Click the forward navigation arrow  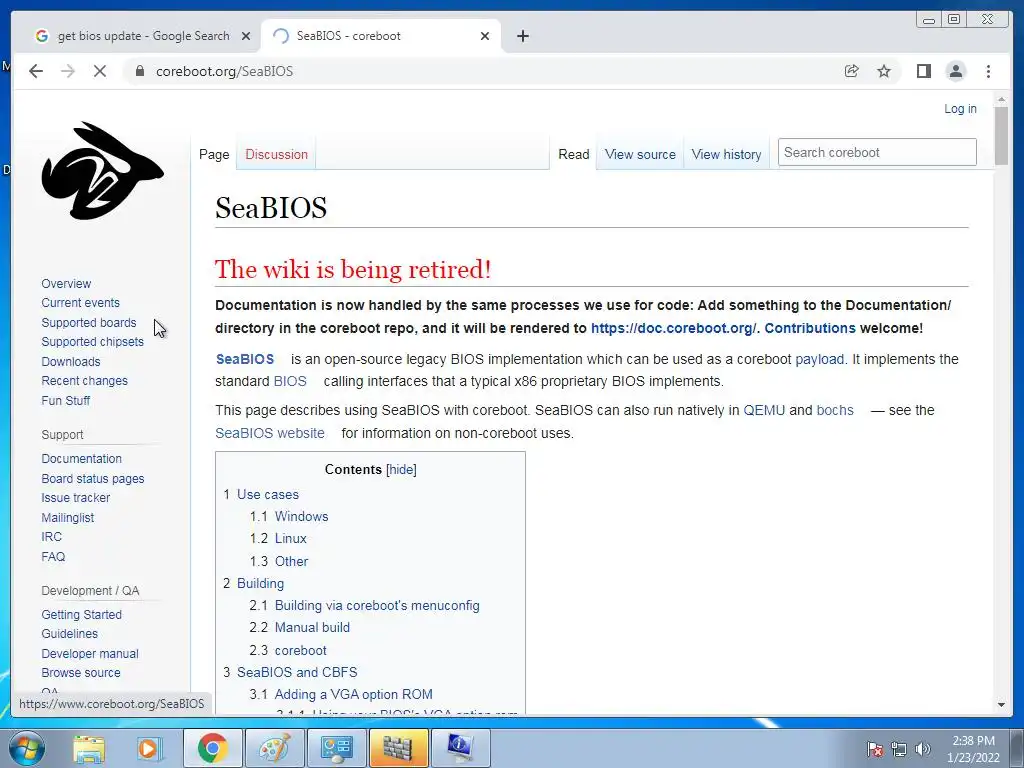[x=68, y=71]
